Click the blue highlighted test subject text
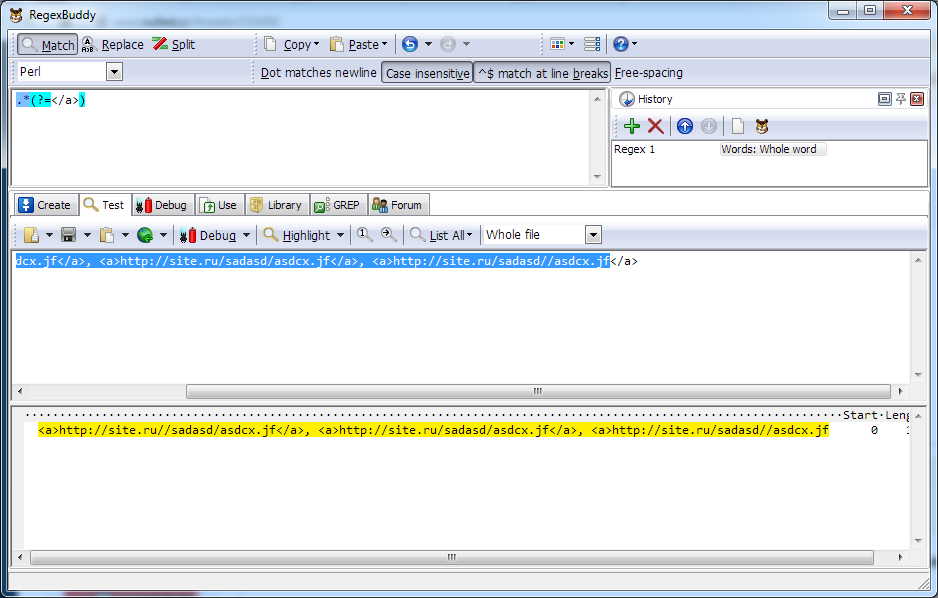Screen dimensions: 938x598 tap(312, 261)
